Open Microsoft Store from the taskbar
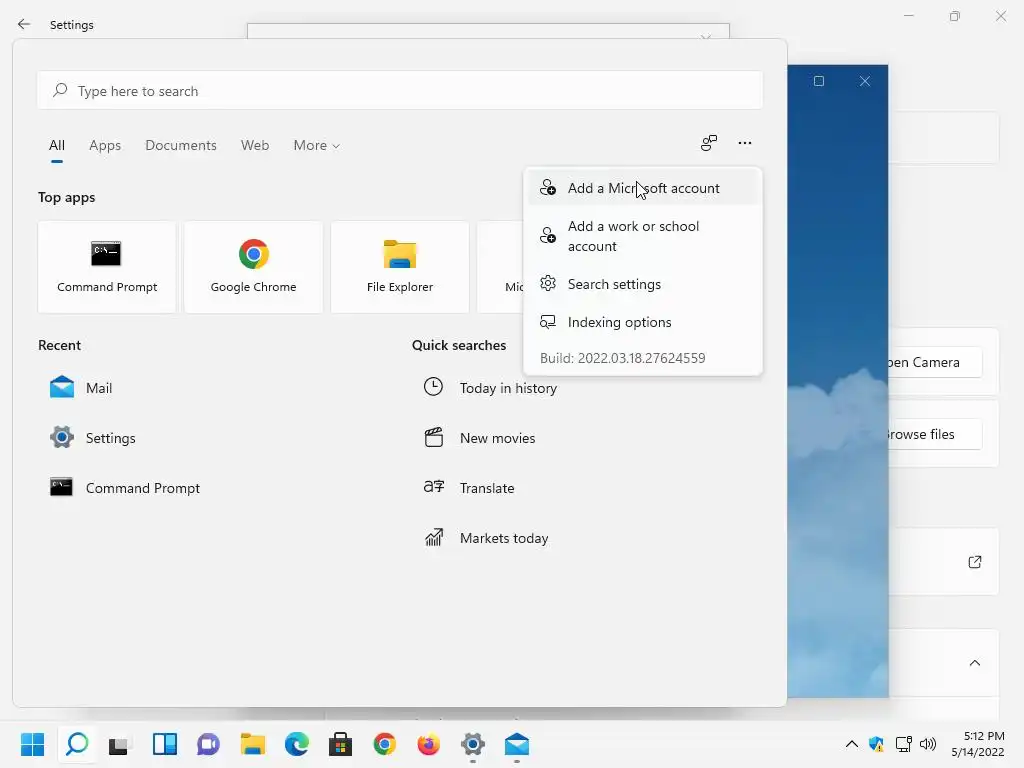 [340, 744]
